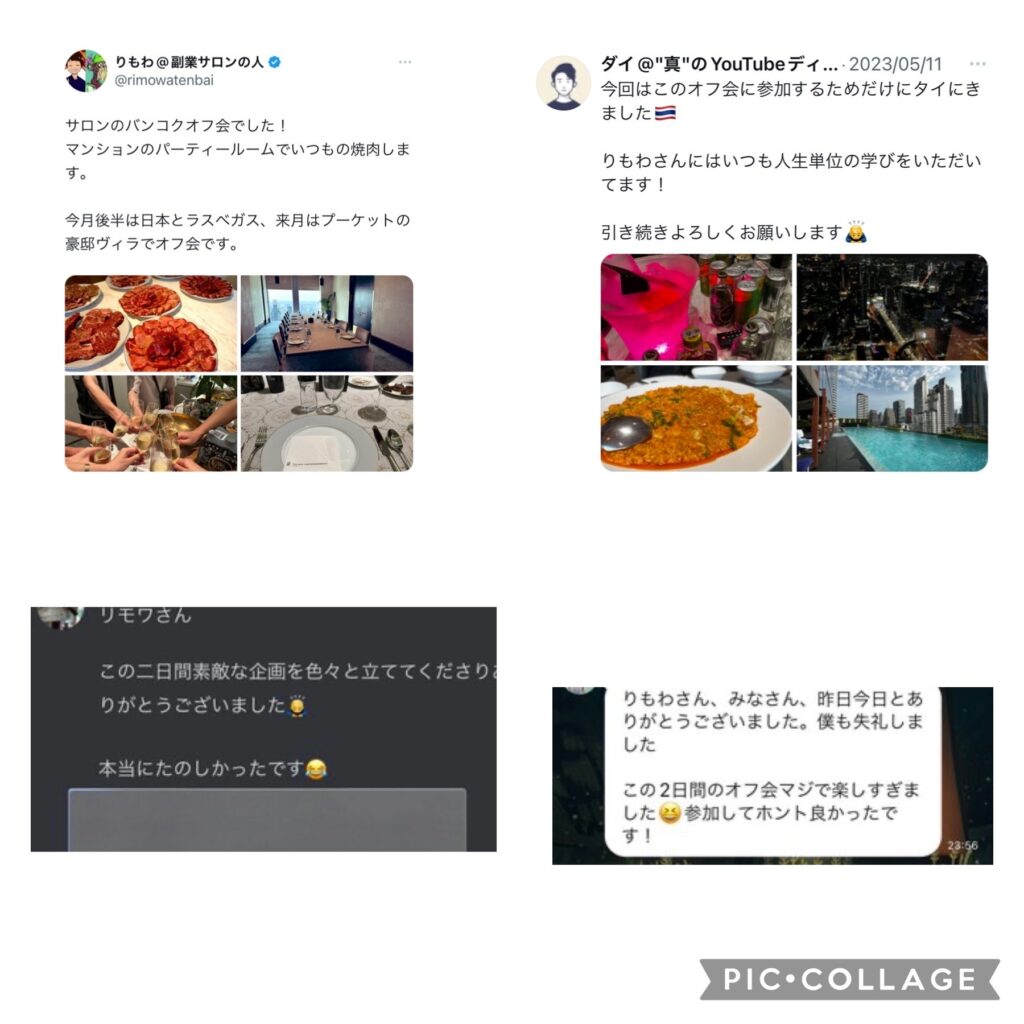
Task: Click the PIC·COLLAGE watermark banner
Action: click(850, 979)
